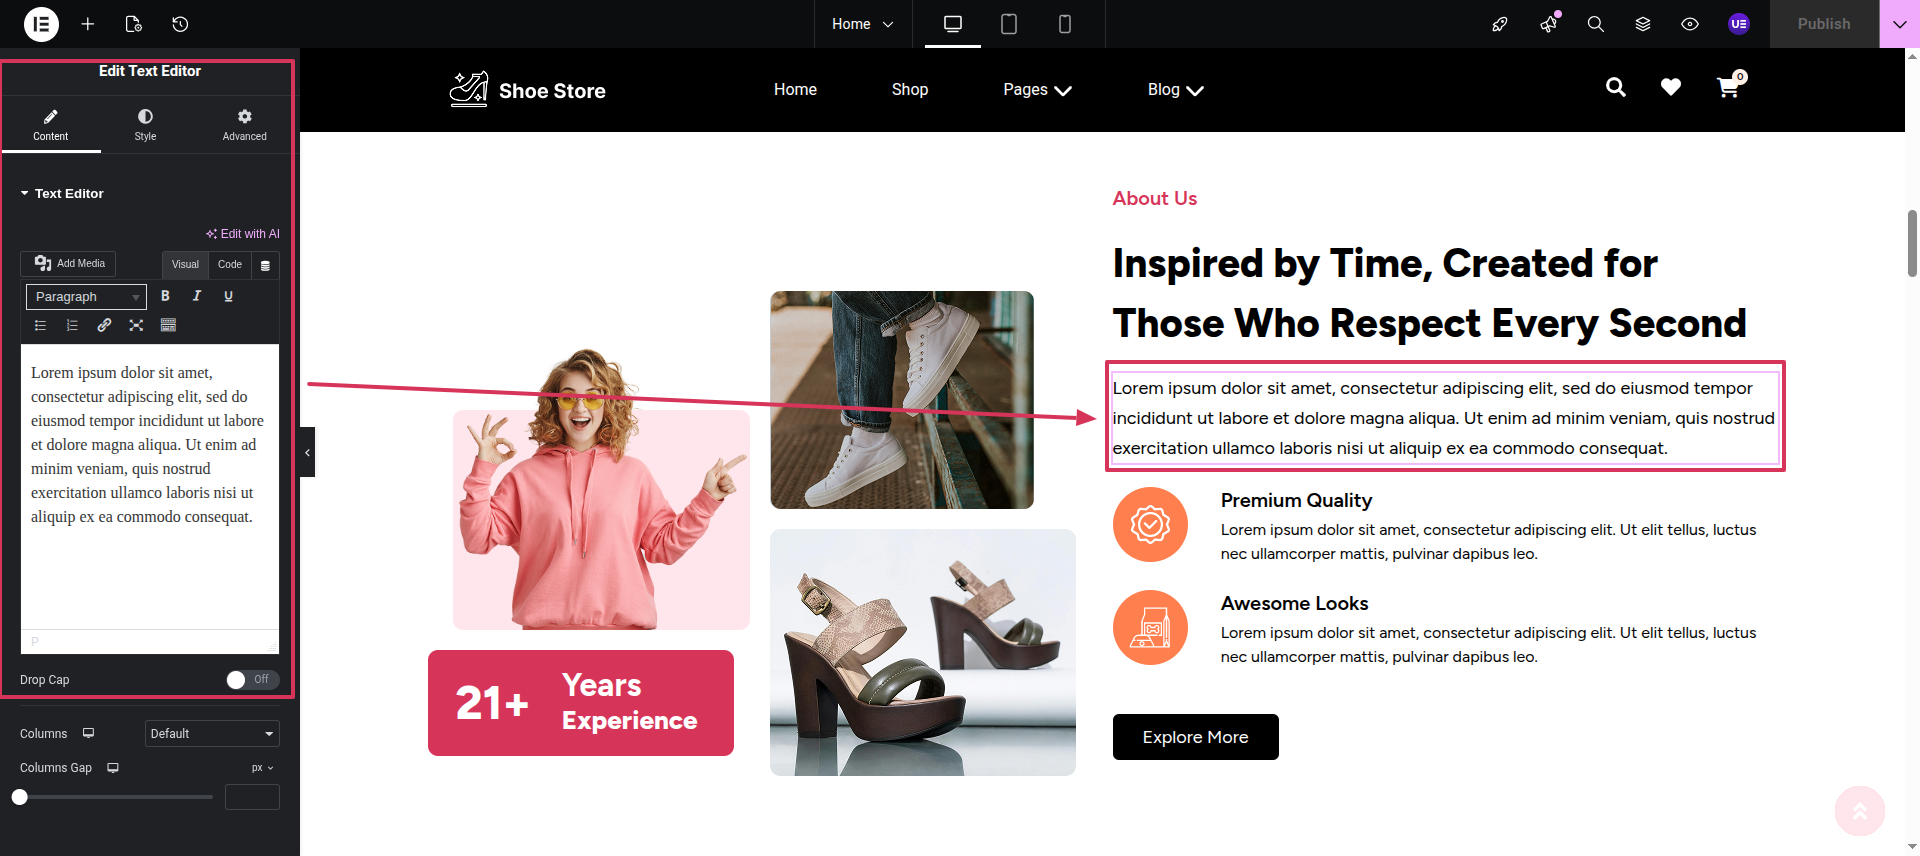Apply bold formatting in text editor

pos(166,296)
